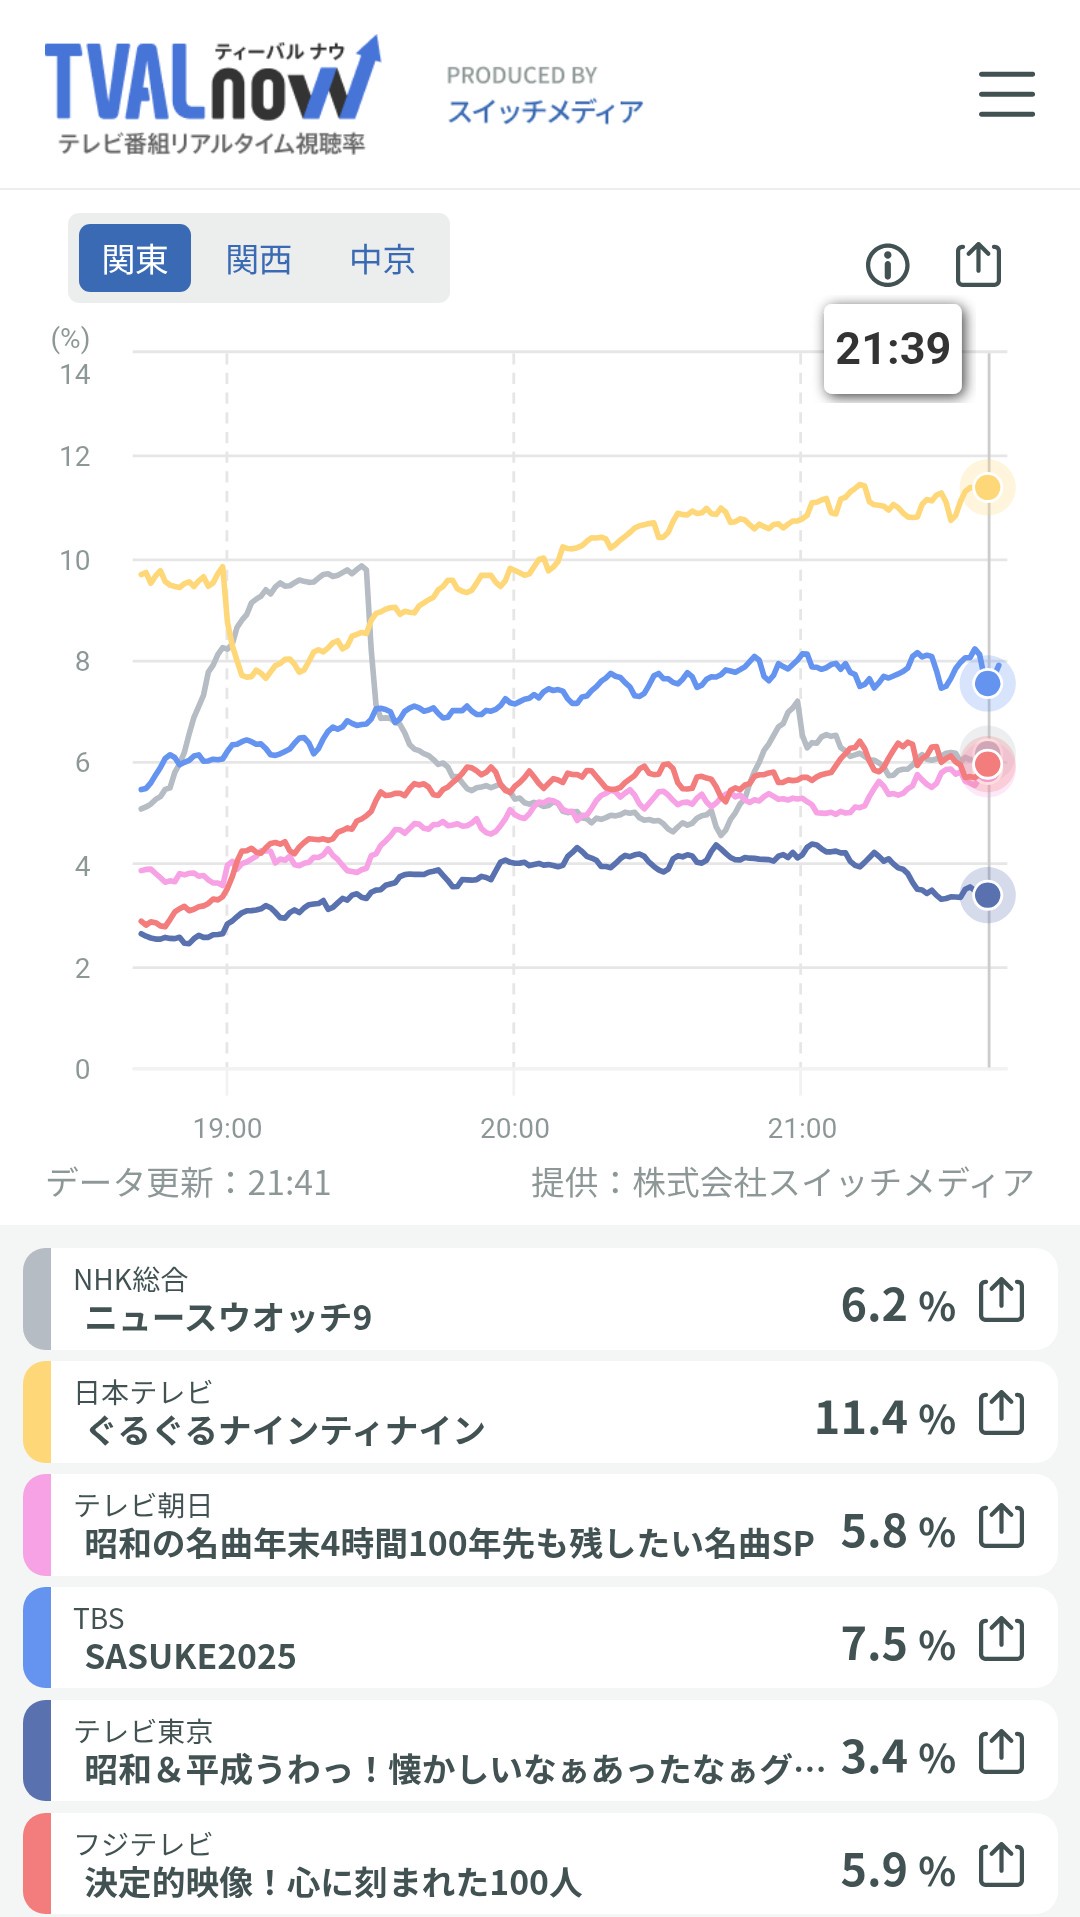
Task: Share the テレビ東京 rating row
Action: pos(1001,1751)
